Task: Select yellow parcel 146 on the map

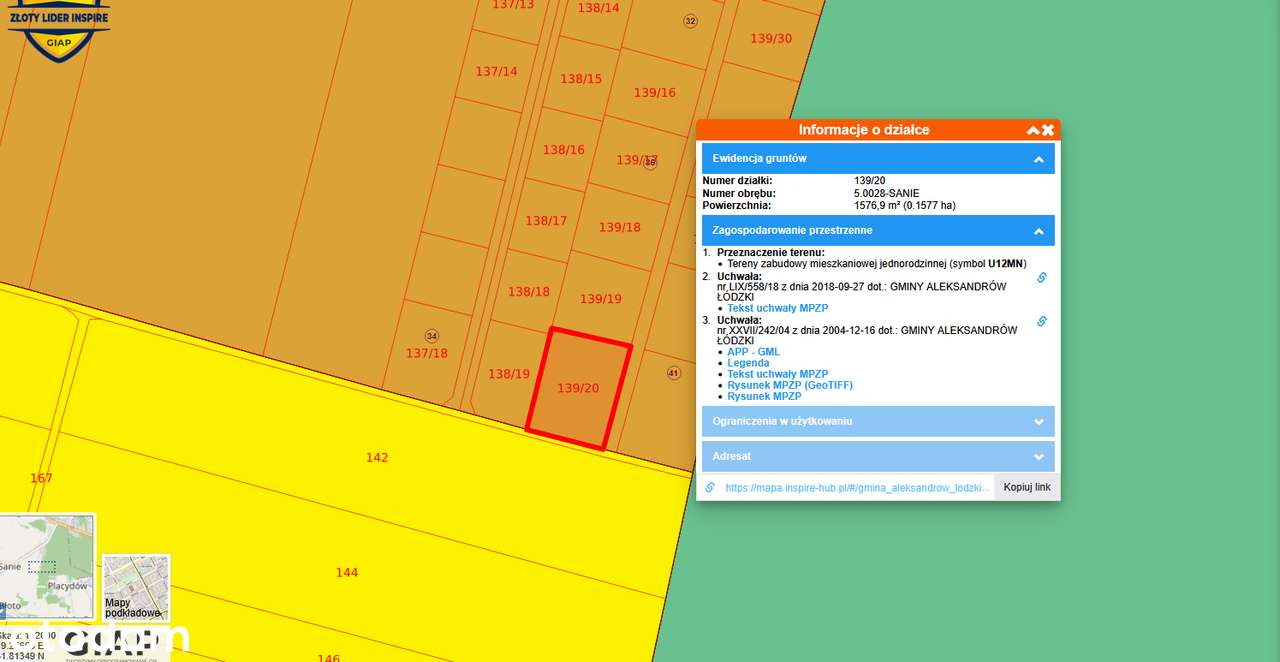Action: coord(328,658)
